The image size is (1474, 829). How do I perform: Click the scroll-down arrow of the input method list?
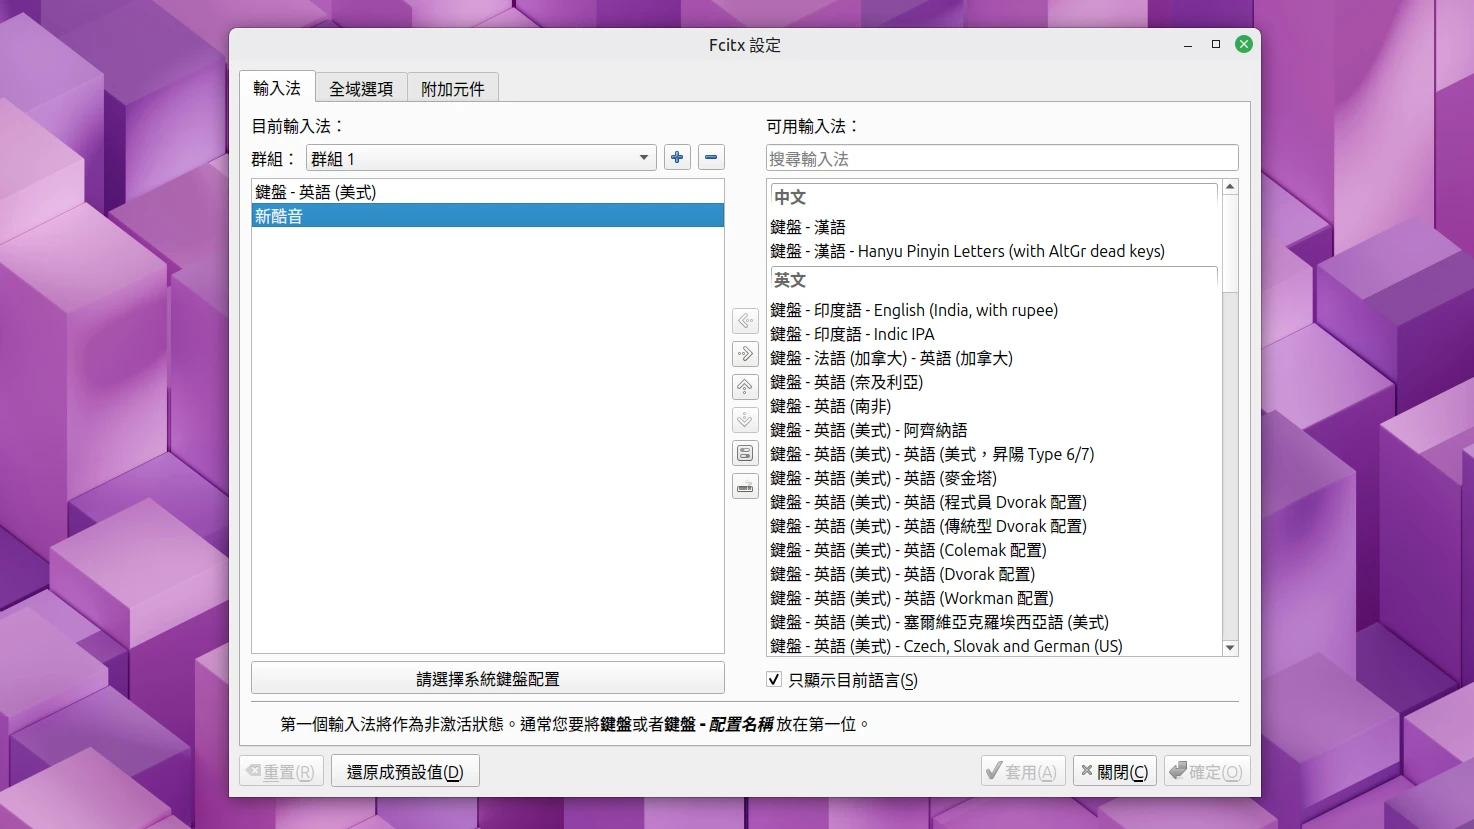1229,648
